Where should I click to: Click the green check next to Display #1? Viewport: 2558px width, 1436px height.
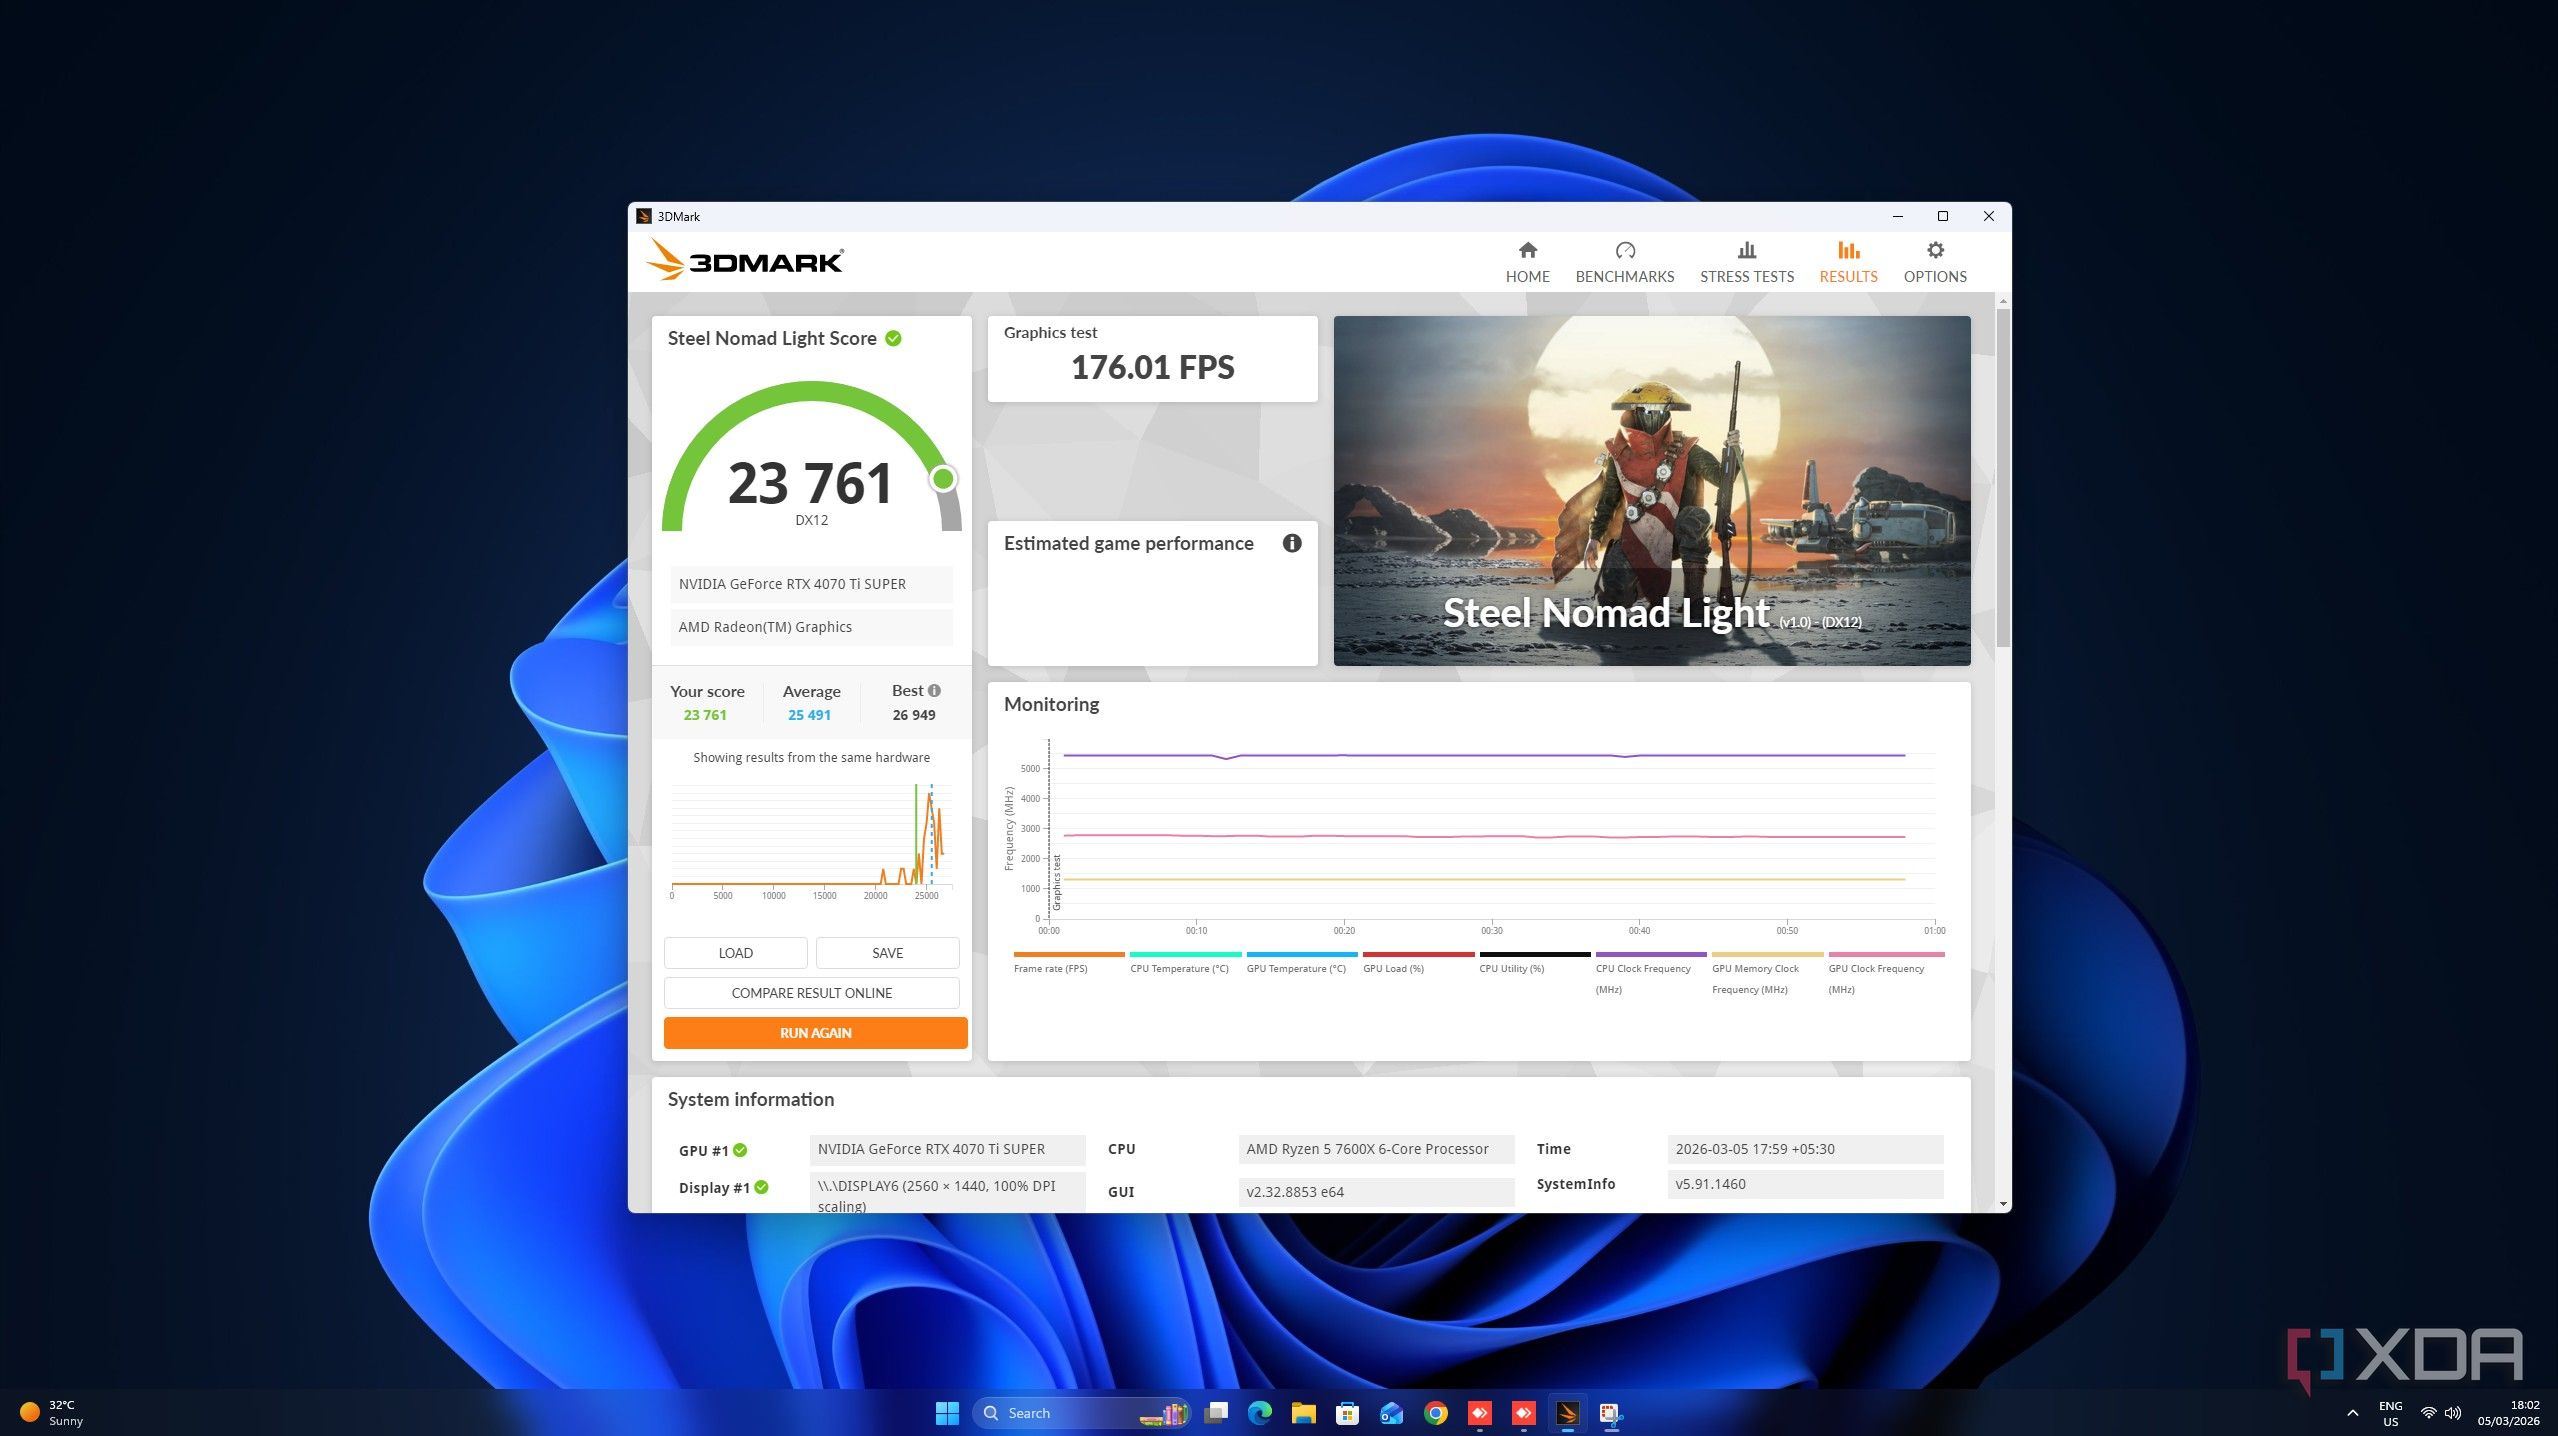[761, 1187]
